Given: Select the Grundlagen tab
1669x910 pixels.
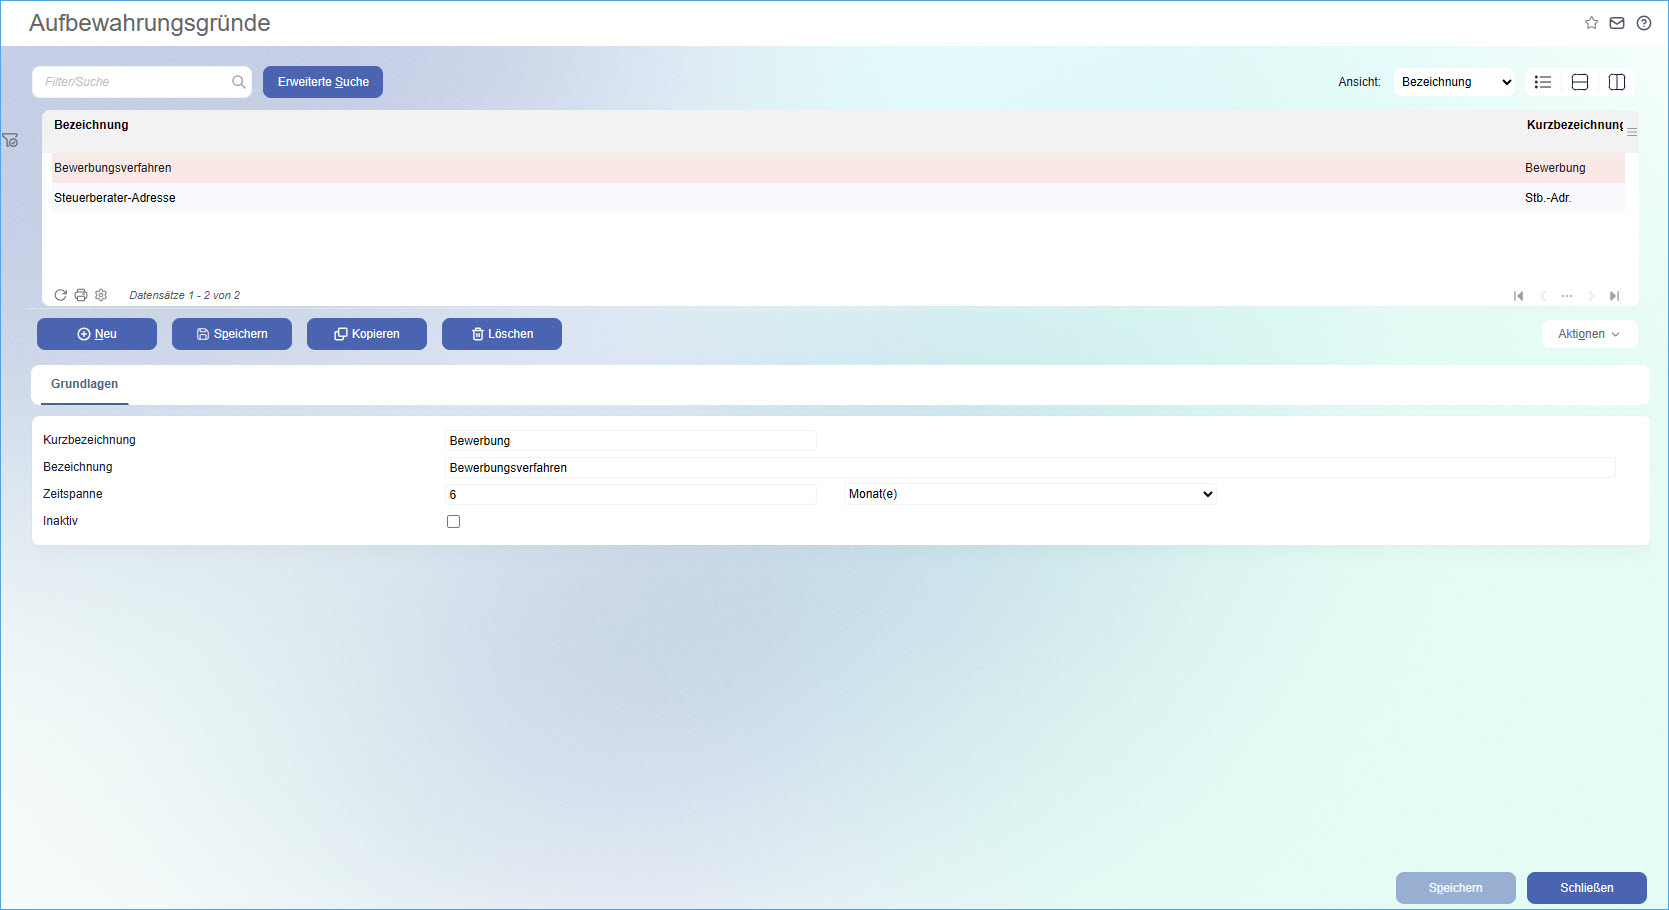Looking at the screenshot, I should pyautogui.click(x=85, y=384).
